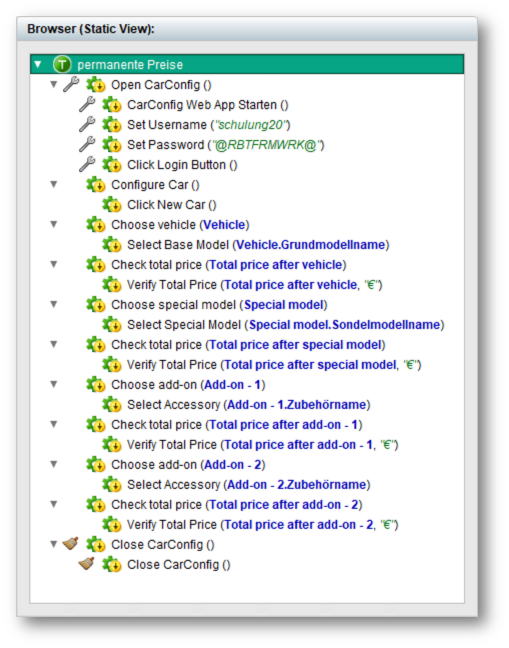This screenshot has width=509, height=648.
Task: Click wrench icon of CarConfig Web App Starten
Action: 87,105
